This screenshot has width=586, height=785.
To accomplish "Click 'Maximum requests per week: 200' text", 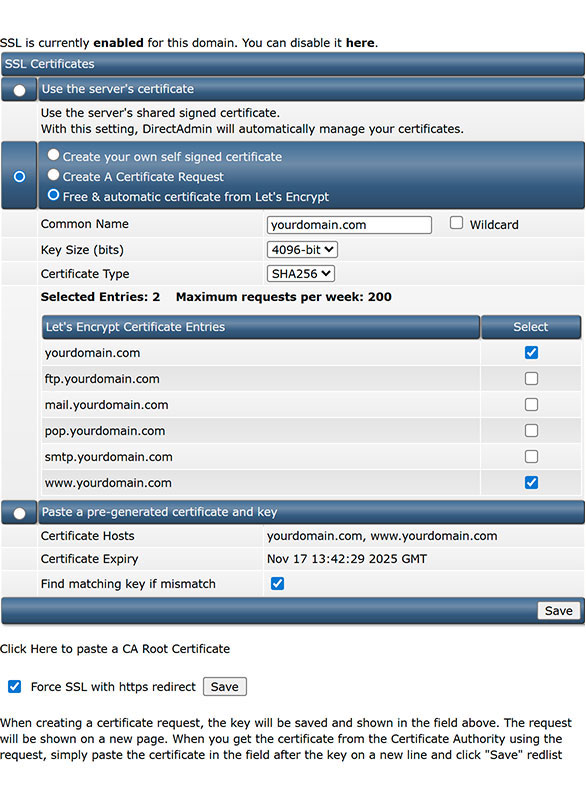I will click(x=284, y=297).
